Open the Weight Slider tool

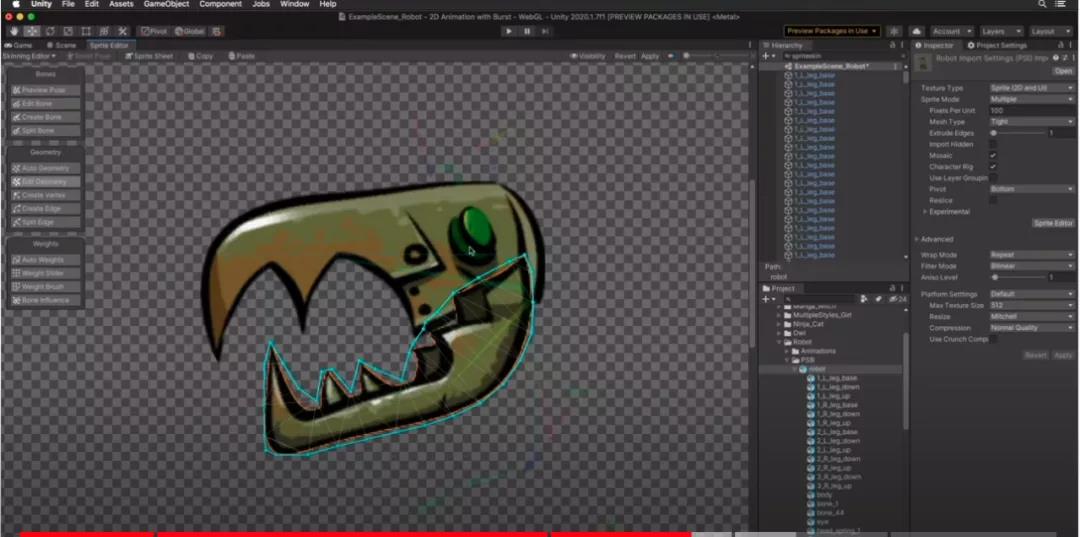(45, 273)
